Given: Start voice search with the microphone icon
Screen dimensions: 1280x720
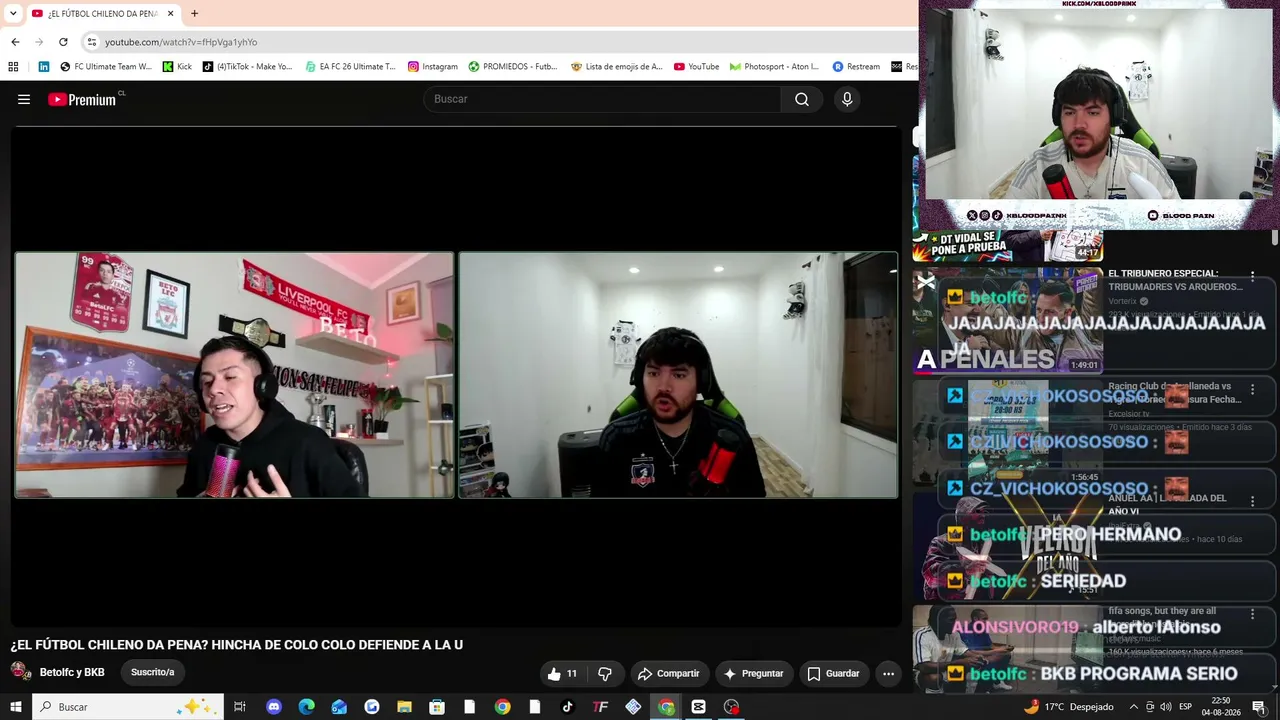Looking at the screenshot, I should point(847,99).
